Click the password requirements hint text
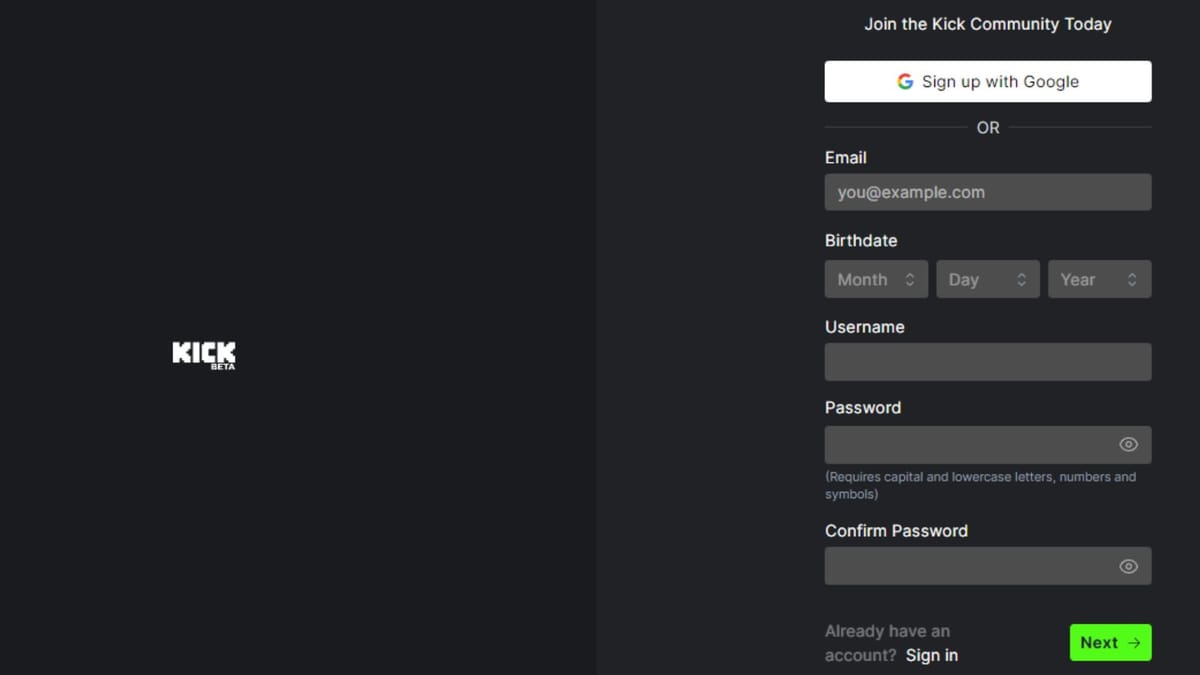 click(981, 485)
